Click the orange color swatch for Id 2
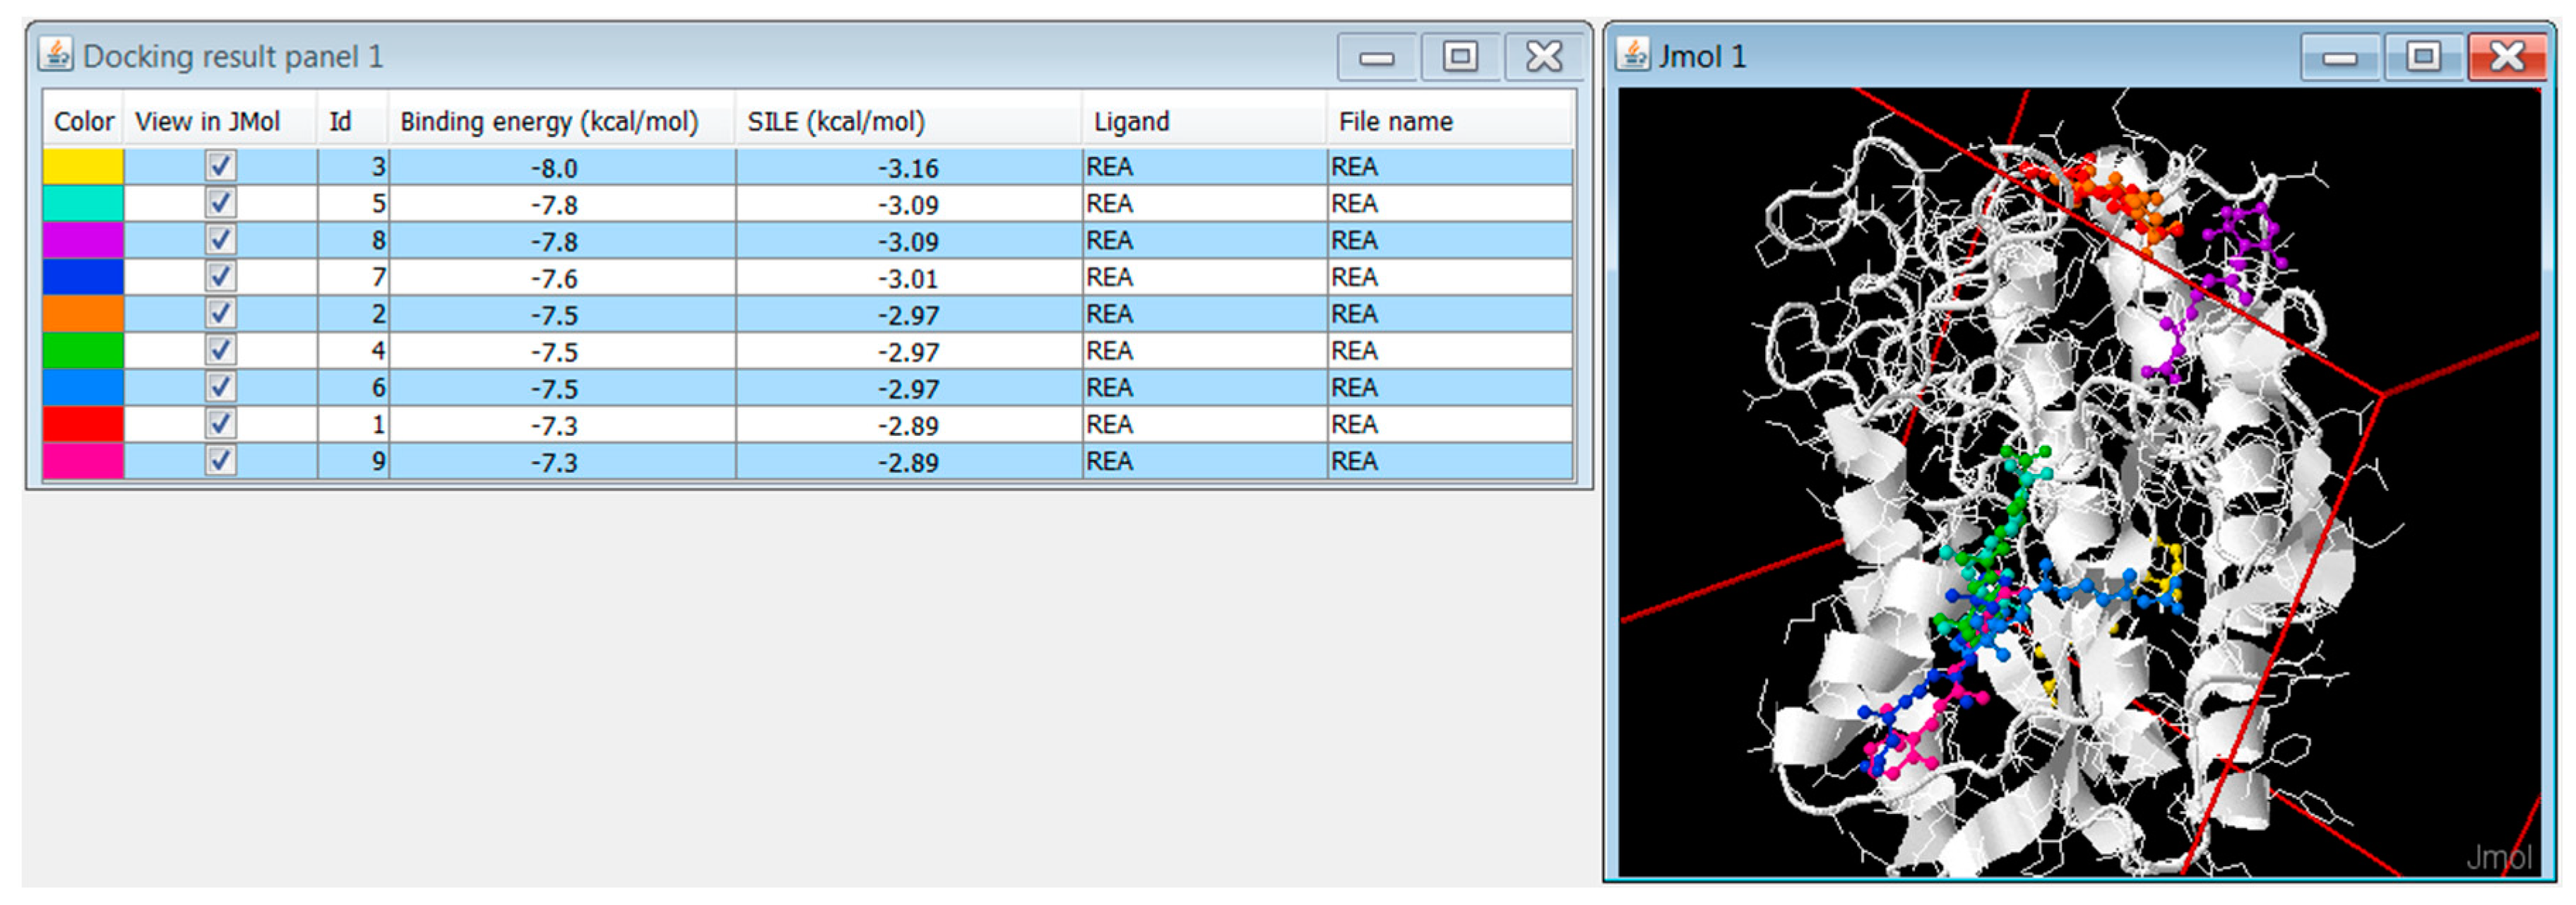 tap(83, 314)
